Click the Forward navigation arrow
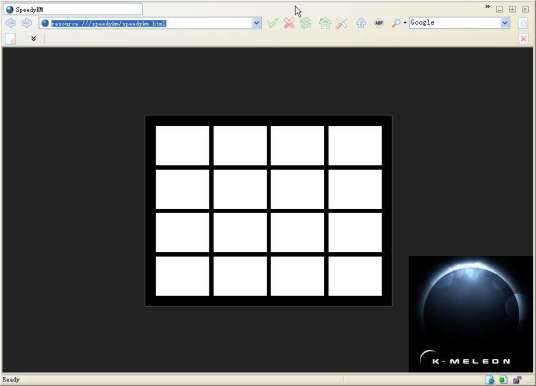Viewport: 536px width, 386px height. pos(27,23)
